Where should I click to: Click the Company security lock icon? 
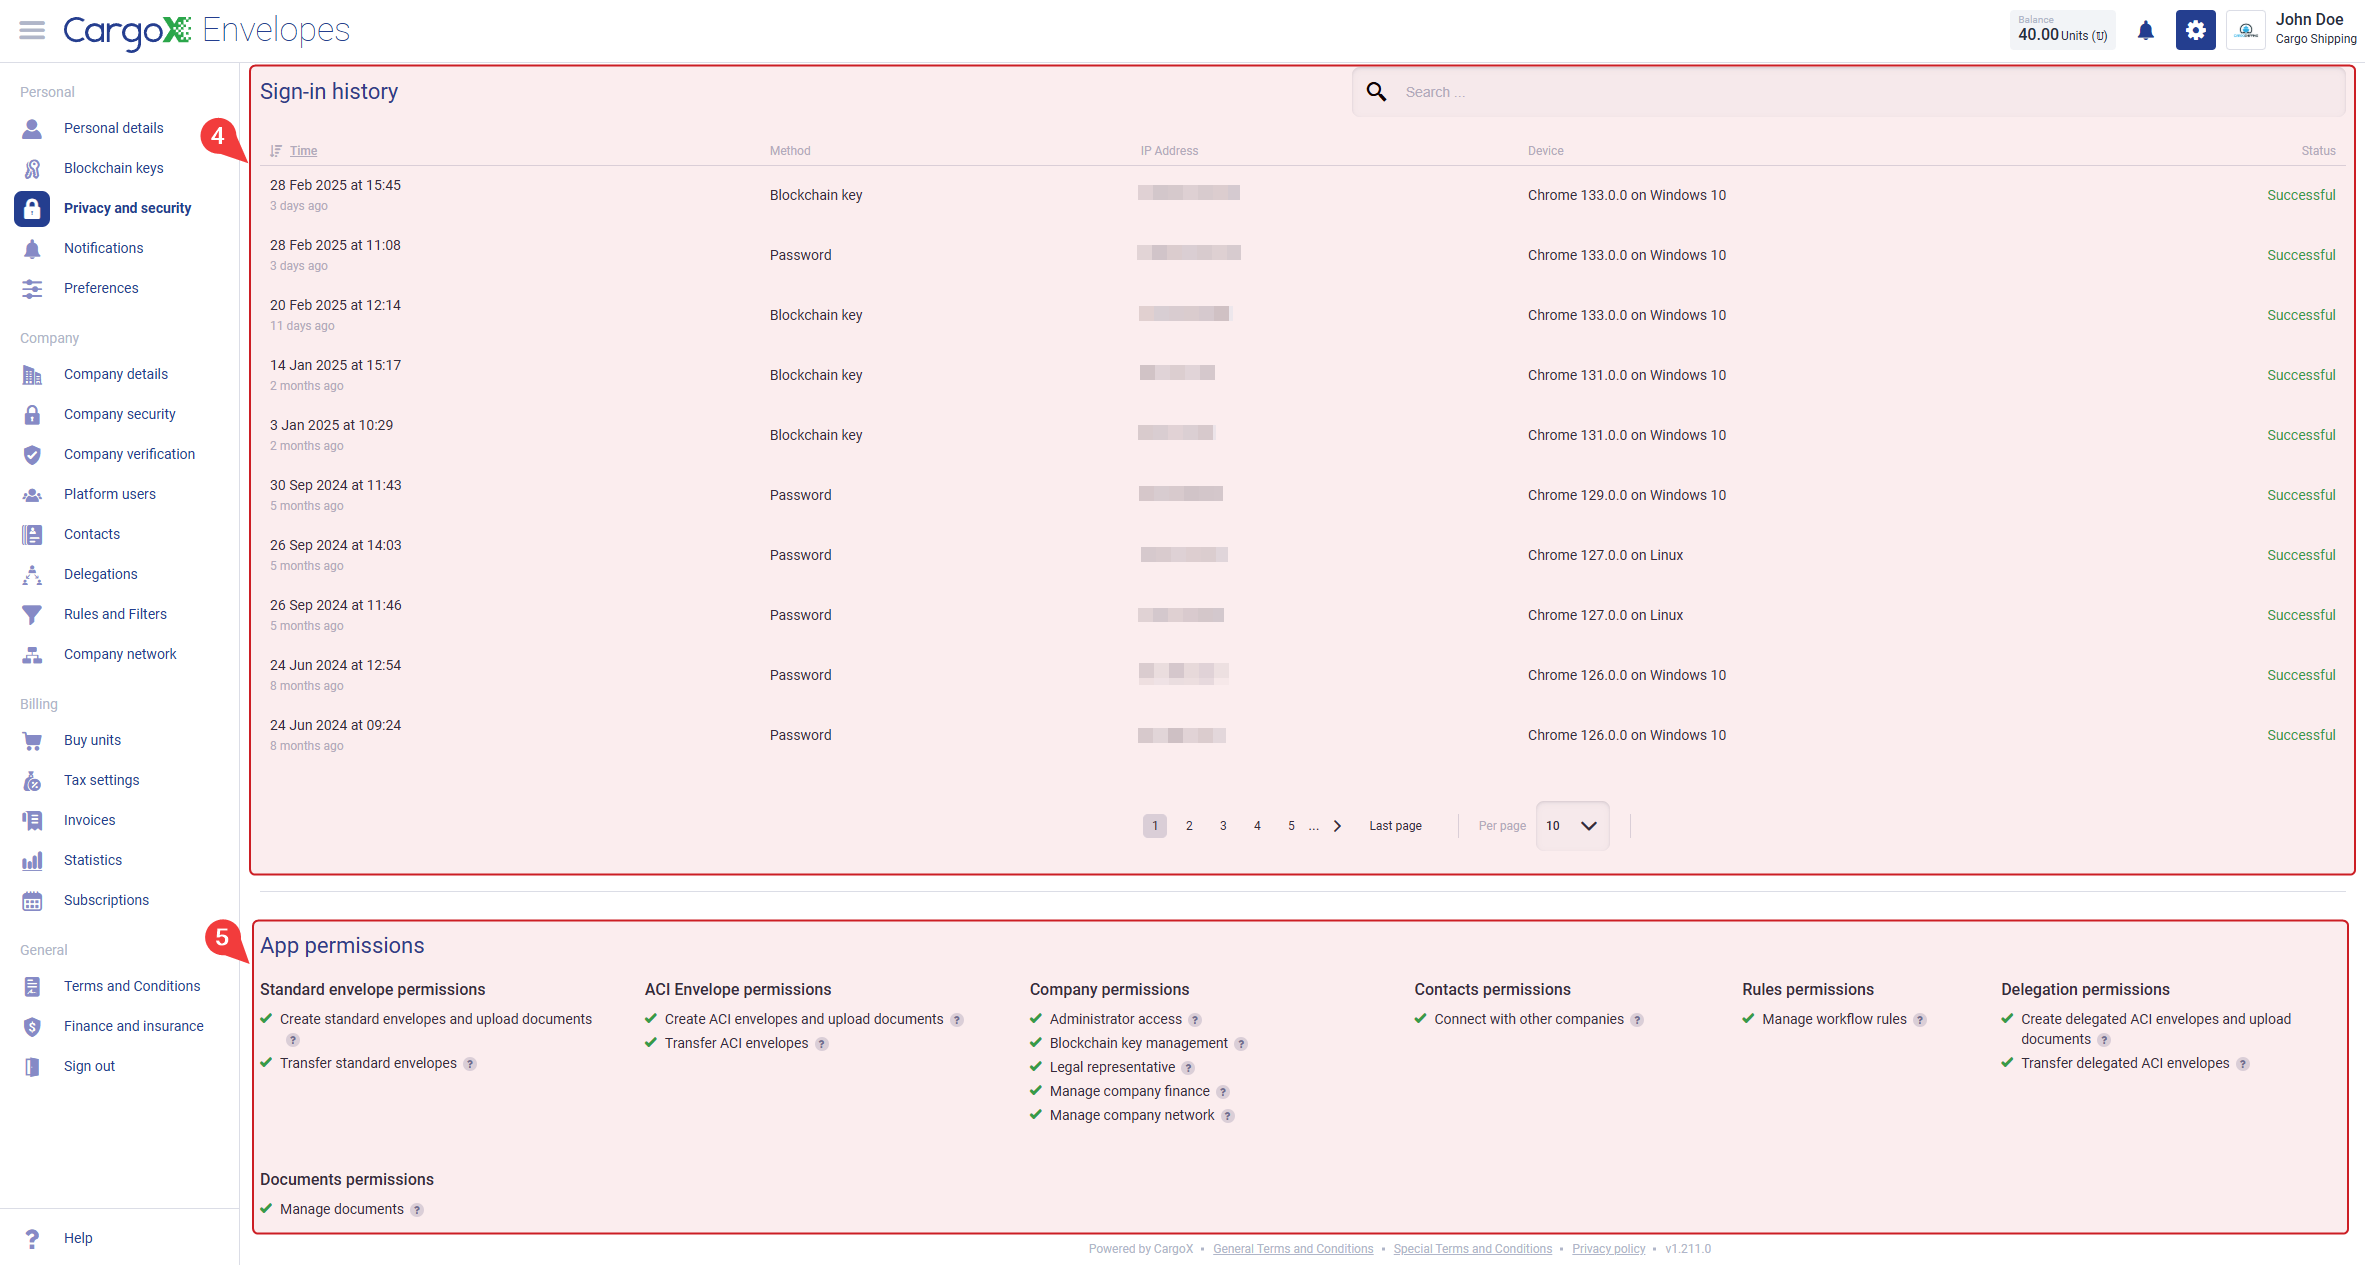(x=32, y=414)
